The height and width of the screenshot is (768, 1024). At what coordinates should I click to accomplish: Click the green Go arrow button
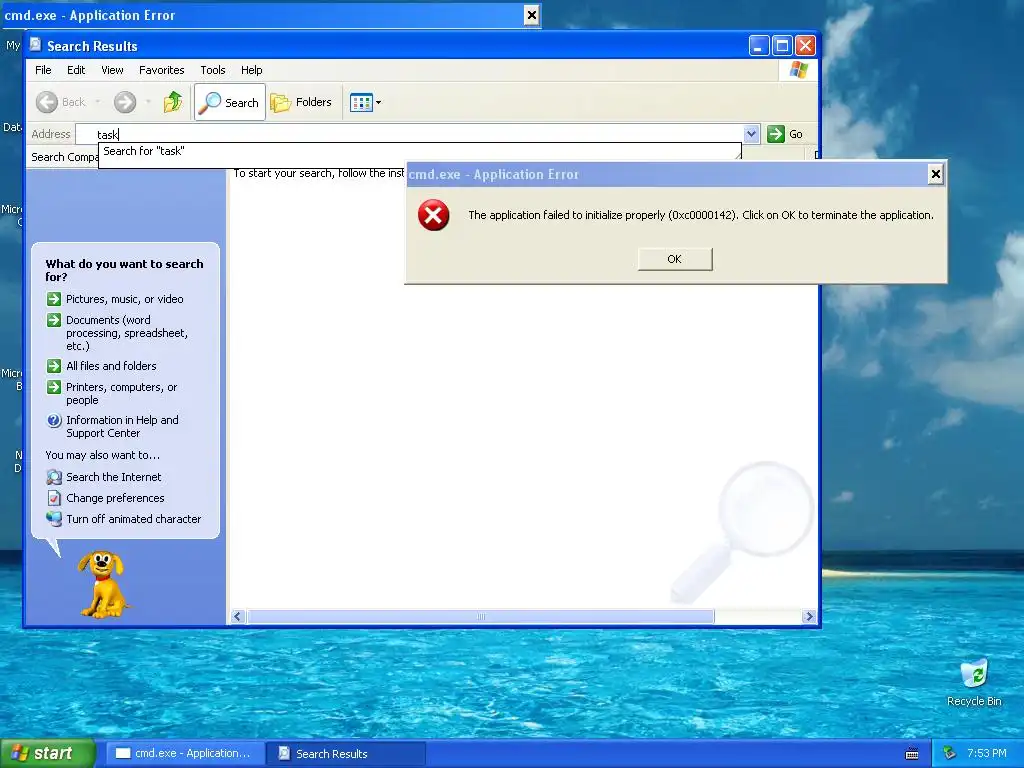click(776, 134)
